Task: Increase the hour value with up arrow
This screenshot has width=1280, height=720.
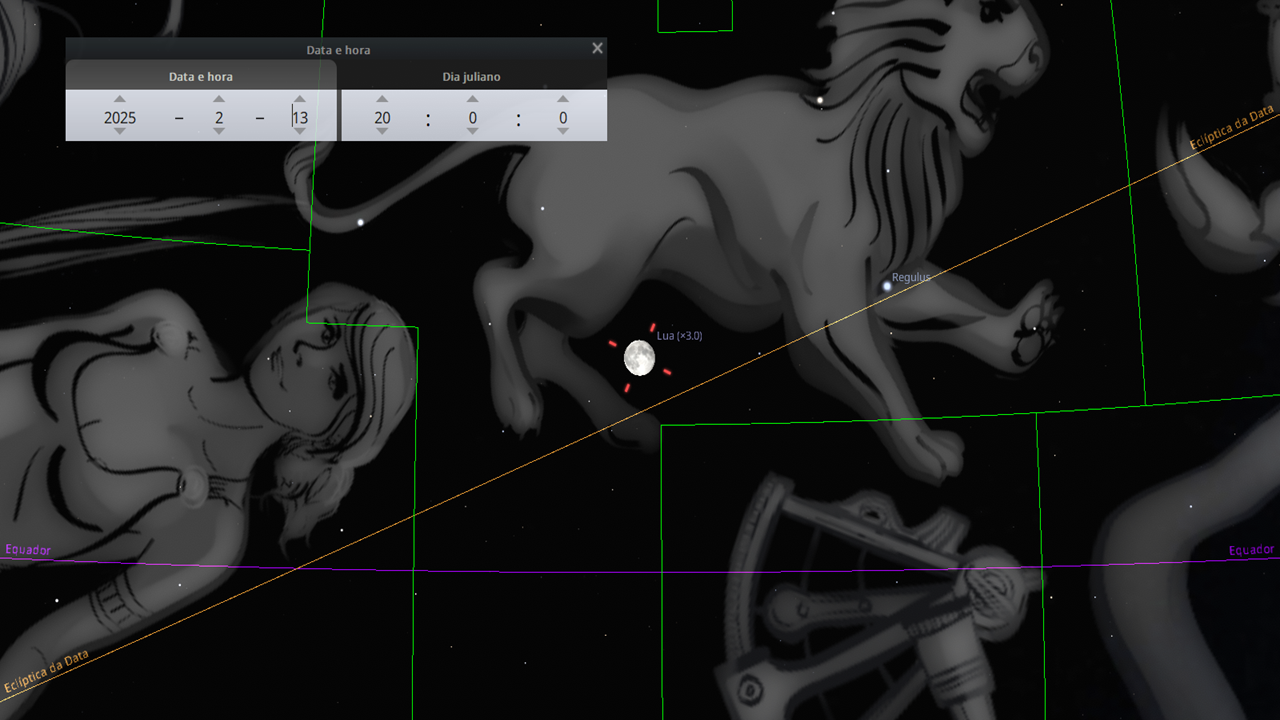Action: [x=382, y=99]
